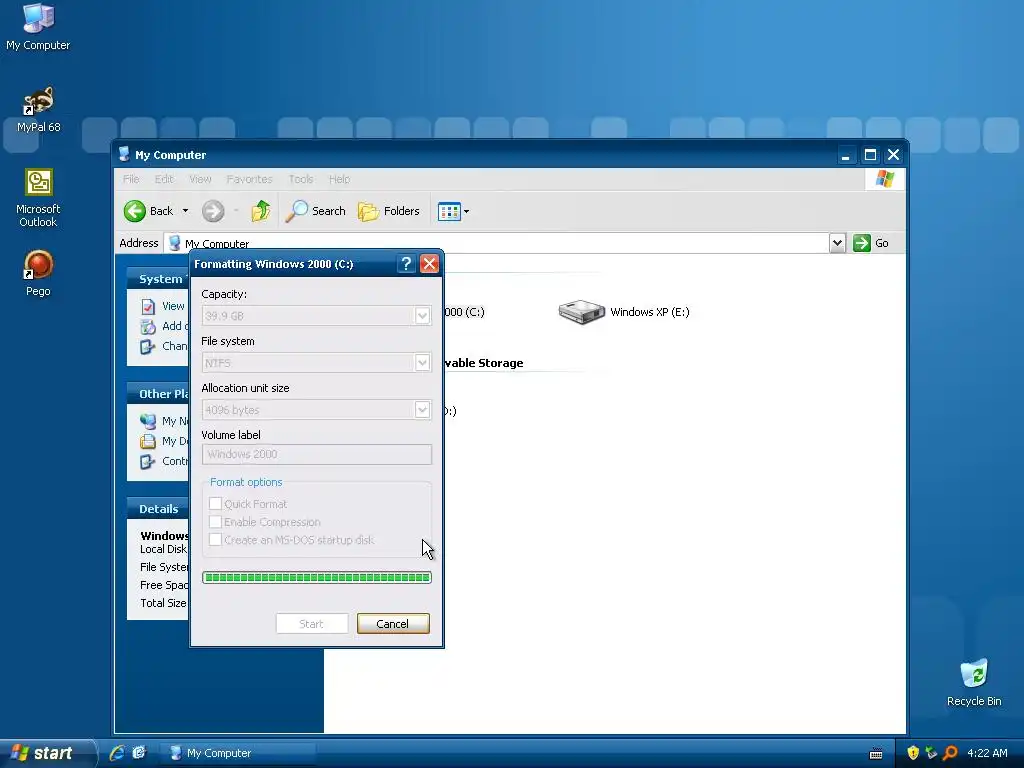This screenshot has width=1024, height=768.
Task: Open the File system dropdown
Action: tap(423, 363)
